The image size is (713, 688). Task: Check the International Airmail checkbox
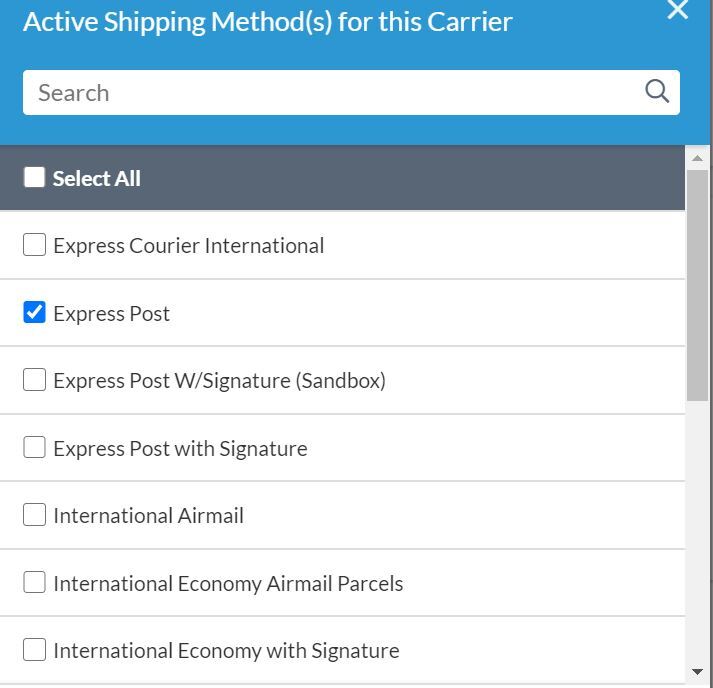35,515
